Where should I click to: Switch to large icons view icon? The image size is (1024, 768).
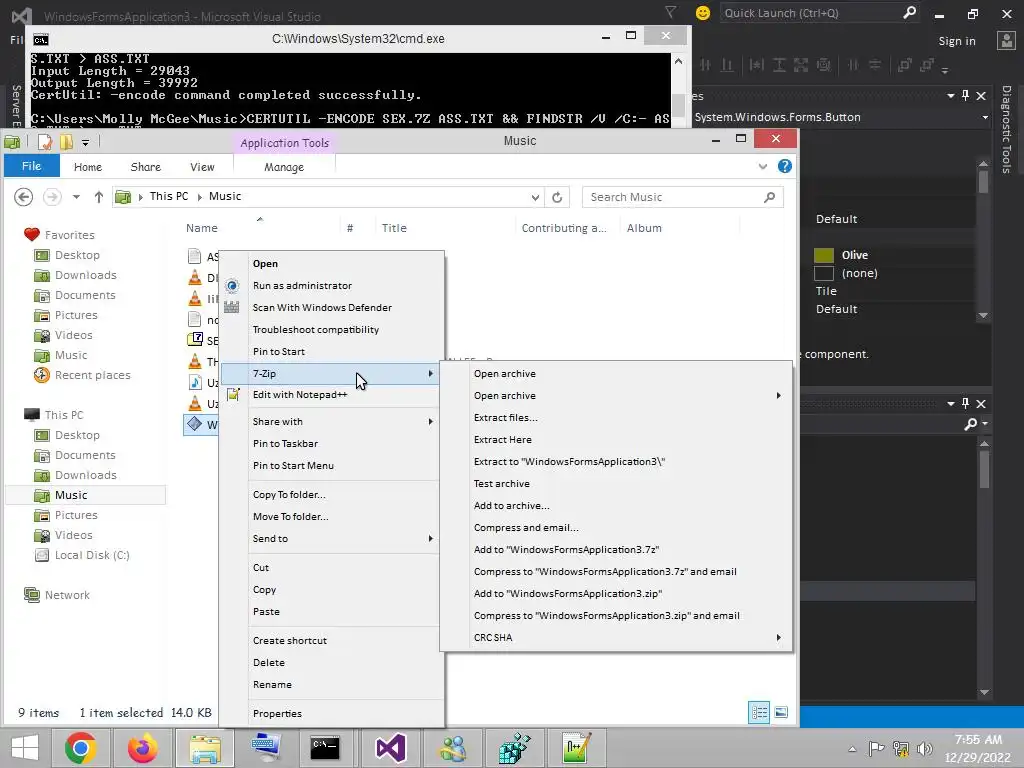(x=781, y=712)
